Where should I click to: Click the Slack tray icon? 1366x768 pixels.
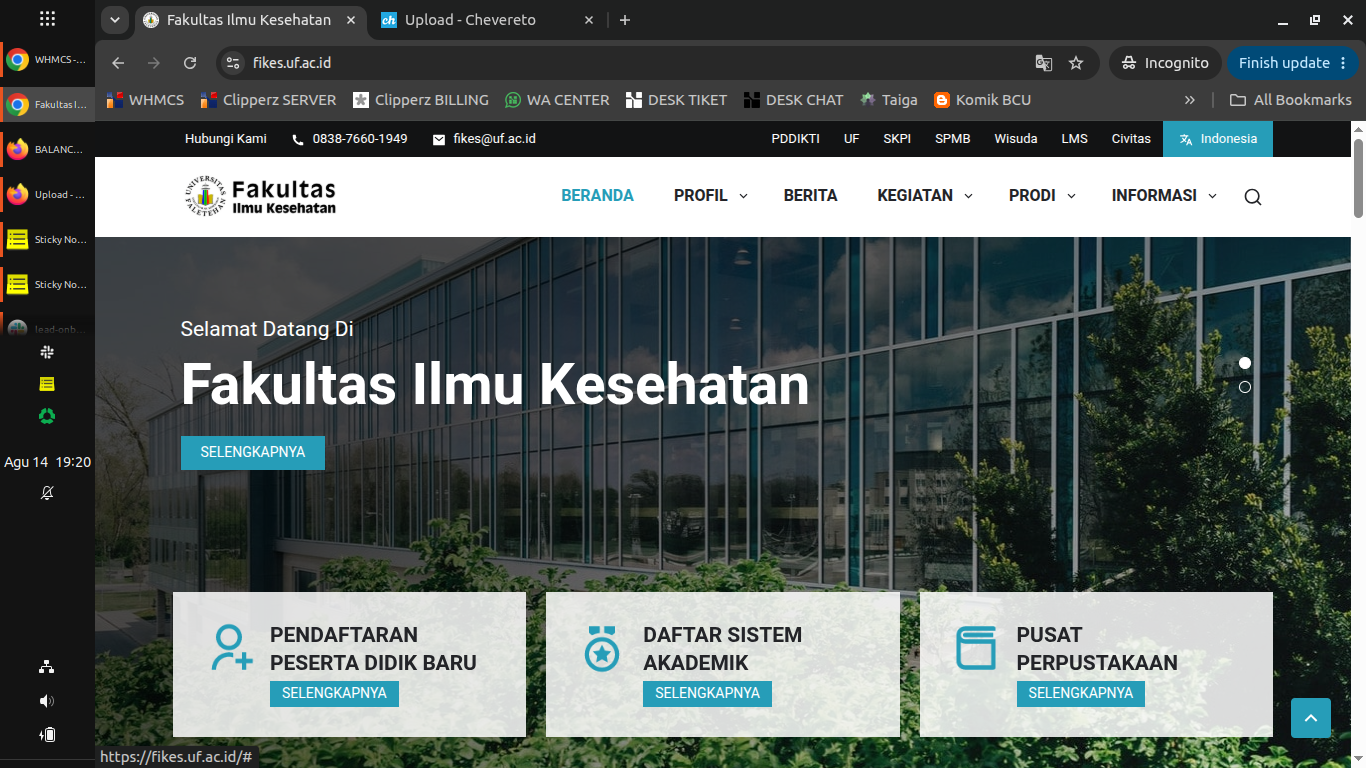pos(47,352)
